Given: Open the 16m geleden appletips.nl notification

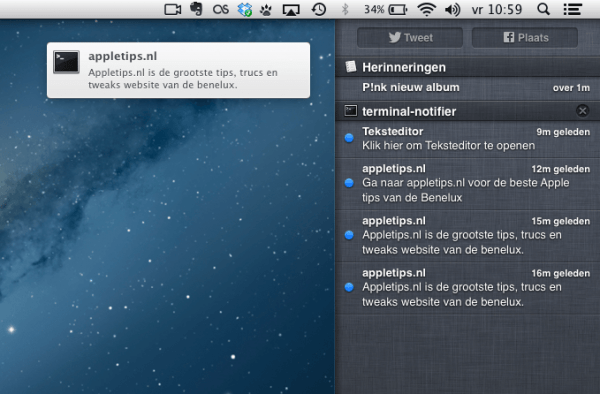Looking at the screenshot, I should point(468,288).
